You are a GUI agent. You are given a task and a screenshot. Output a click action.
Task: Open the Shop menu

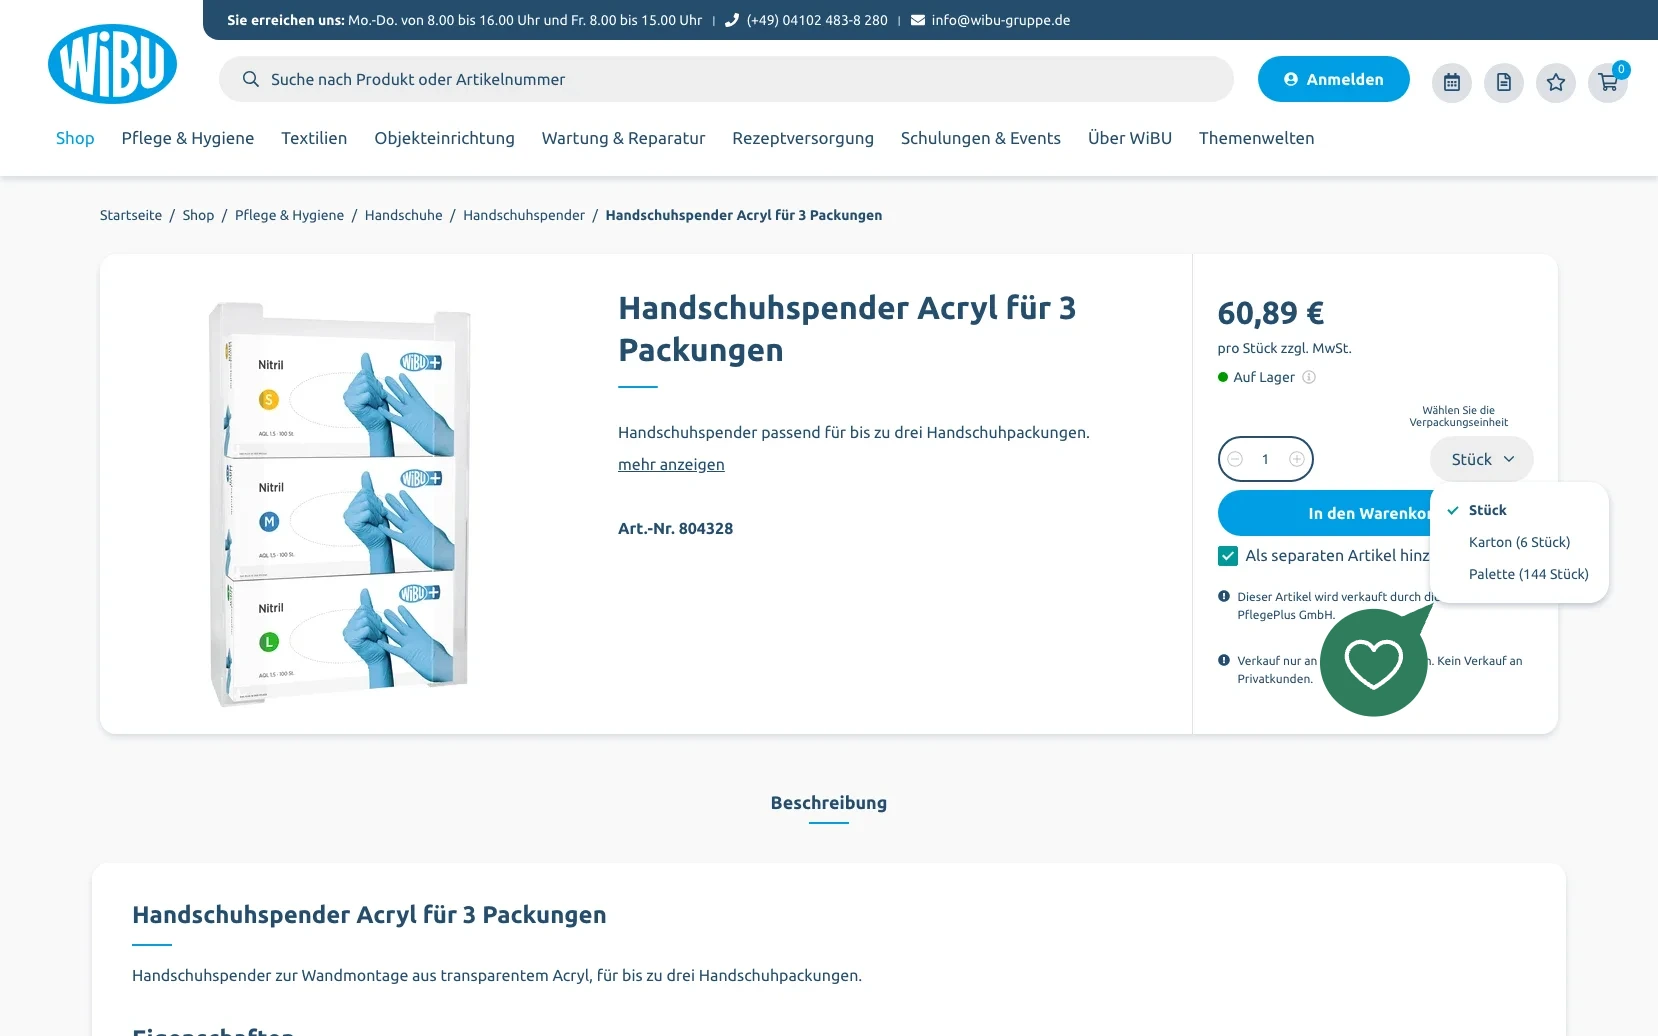(75, 138)
